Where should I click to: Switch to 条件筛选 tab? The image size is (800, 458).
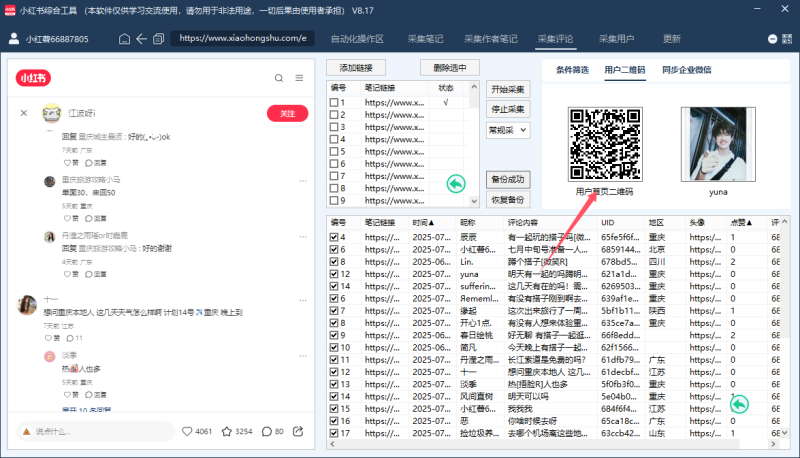coord(572,70)
